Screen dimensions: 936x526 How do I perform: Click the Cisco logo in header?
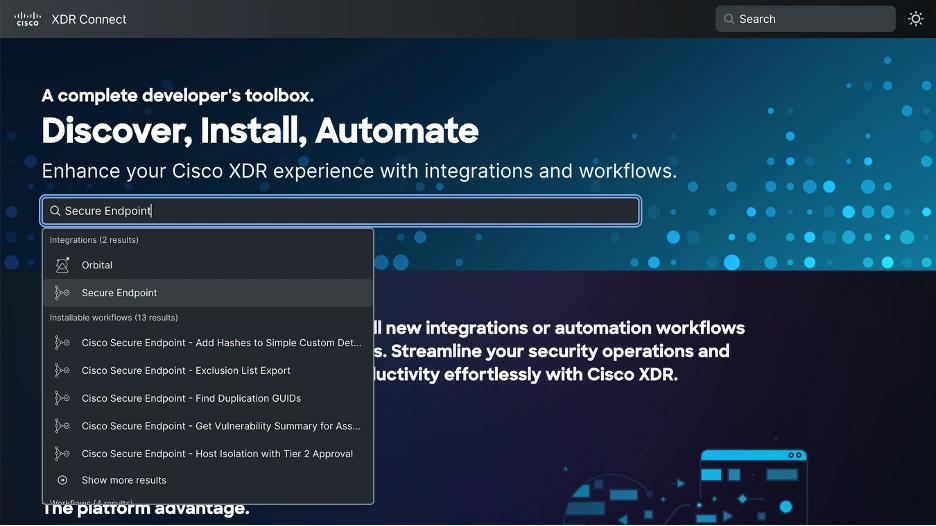pos(27,19)
